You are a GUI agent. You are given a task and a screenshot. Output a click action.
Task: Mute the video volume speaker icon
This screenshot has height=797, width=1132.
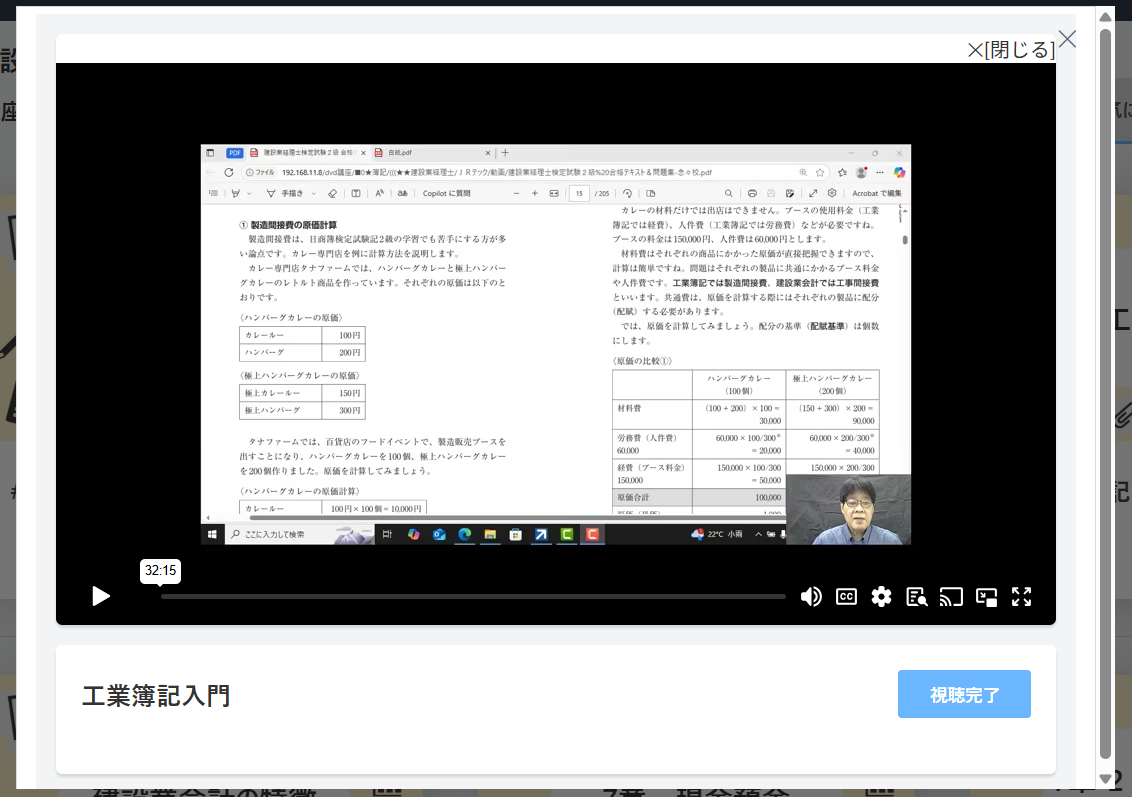pyautogui.click(x=811, y=597)
